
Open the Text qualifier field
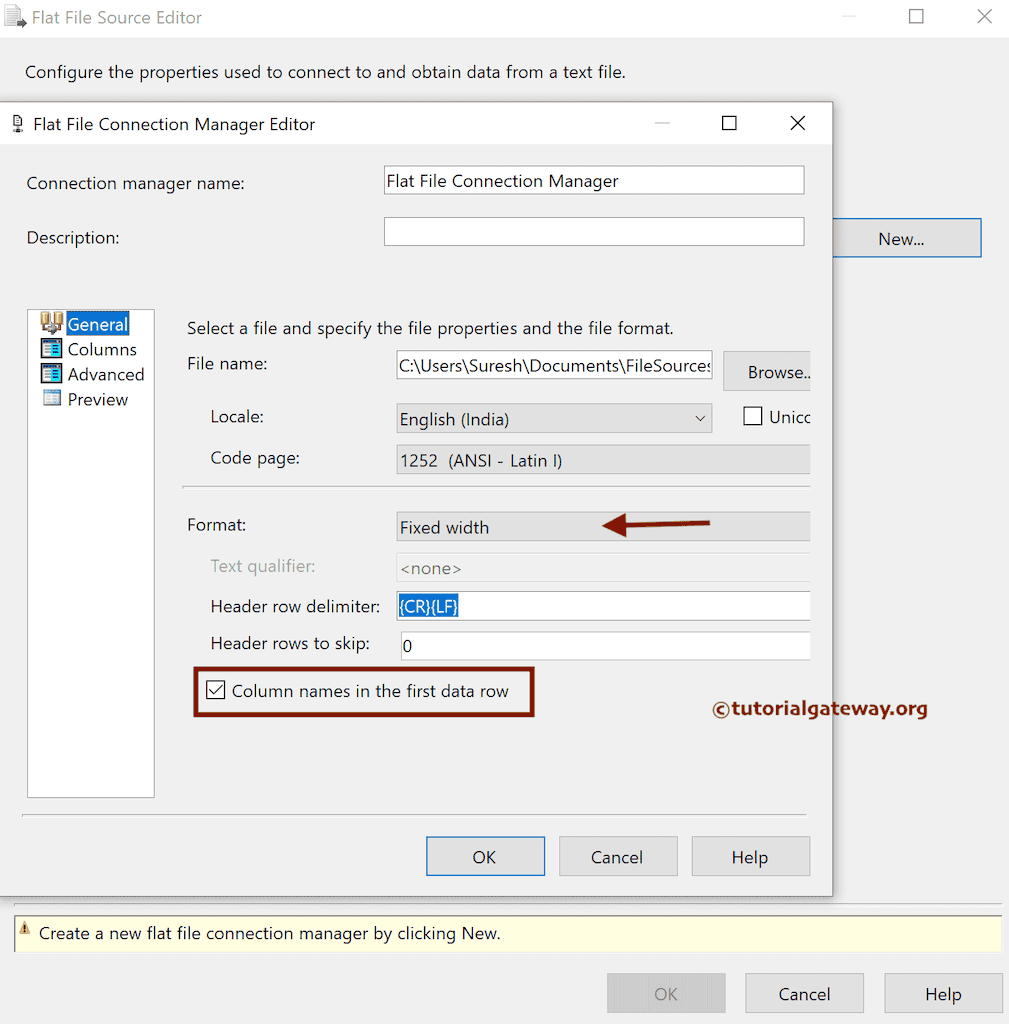[x=603, y=568]
